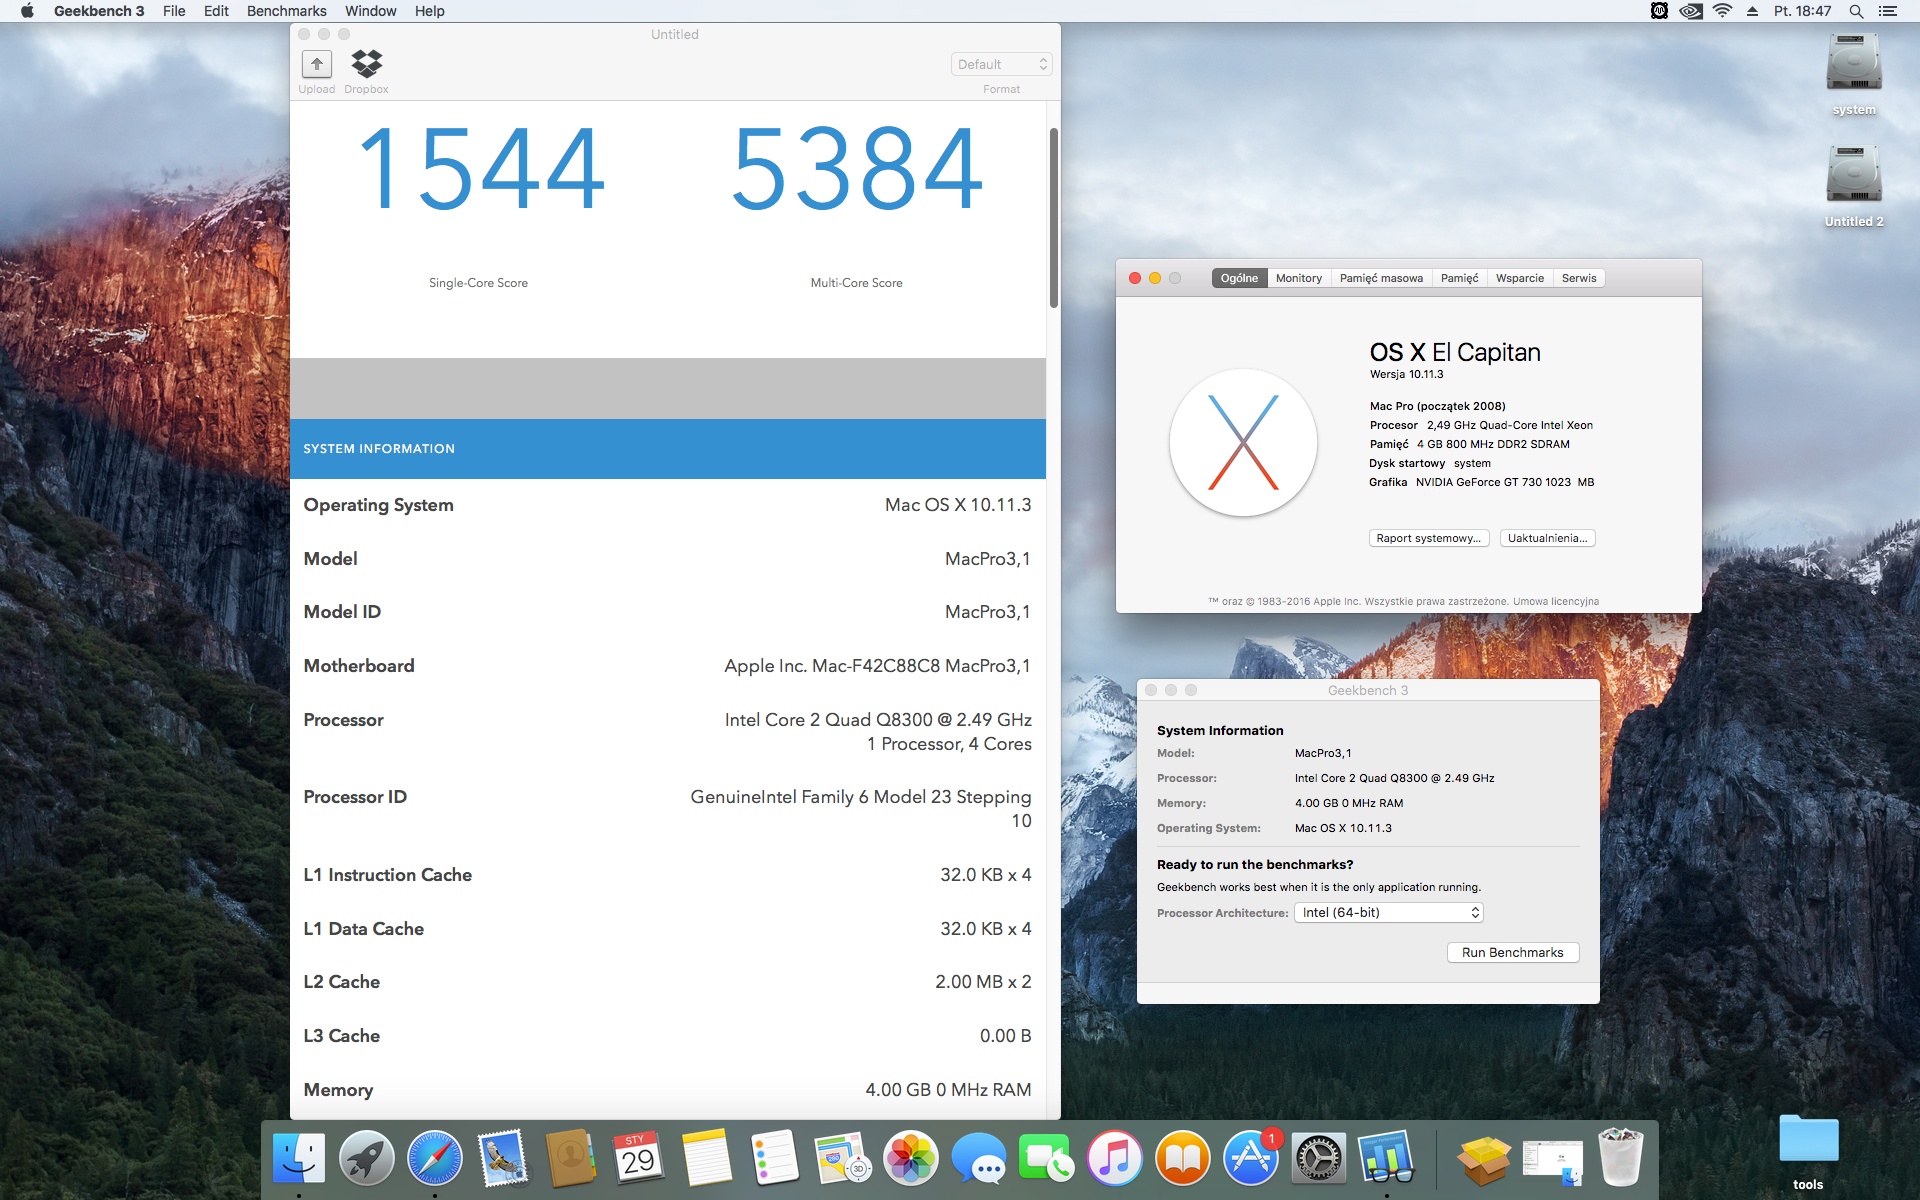
Task: Open the Benchmarks menu
Action: point(286,11)
